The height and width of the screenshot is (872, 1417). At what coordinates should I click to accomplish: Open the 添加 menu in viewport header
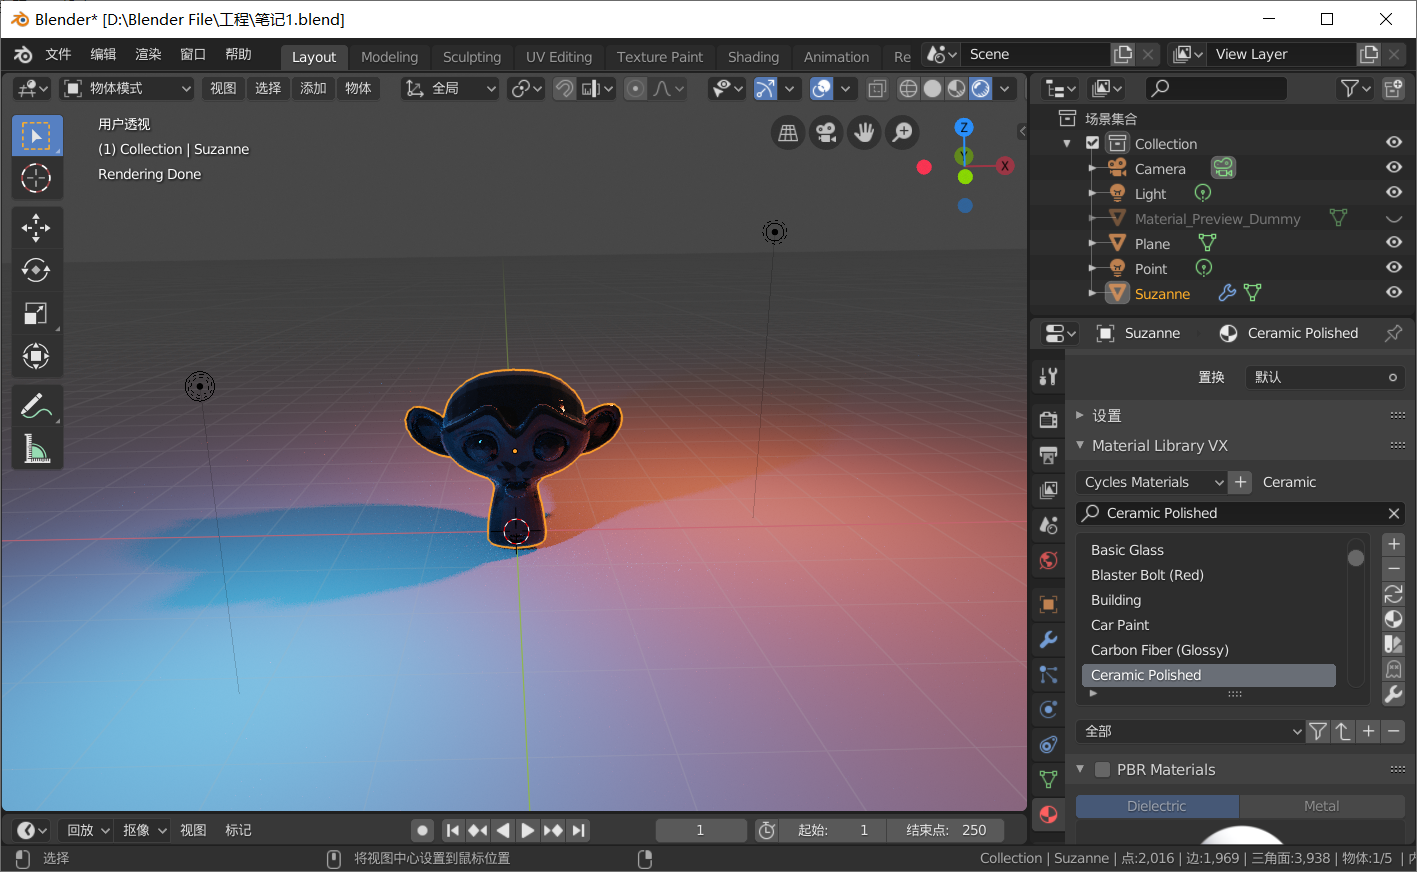[313, 88]
